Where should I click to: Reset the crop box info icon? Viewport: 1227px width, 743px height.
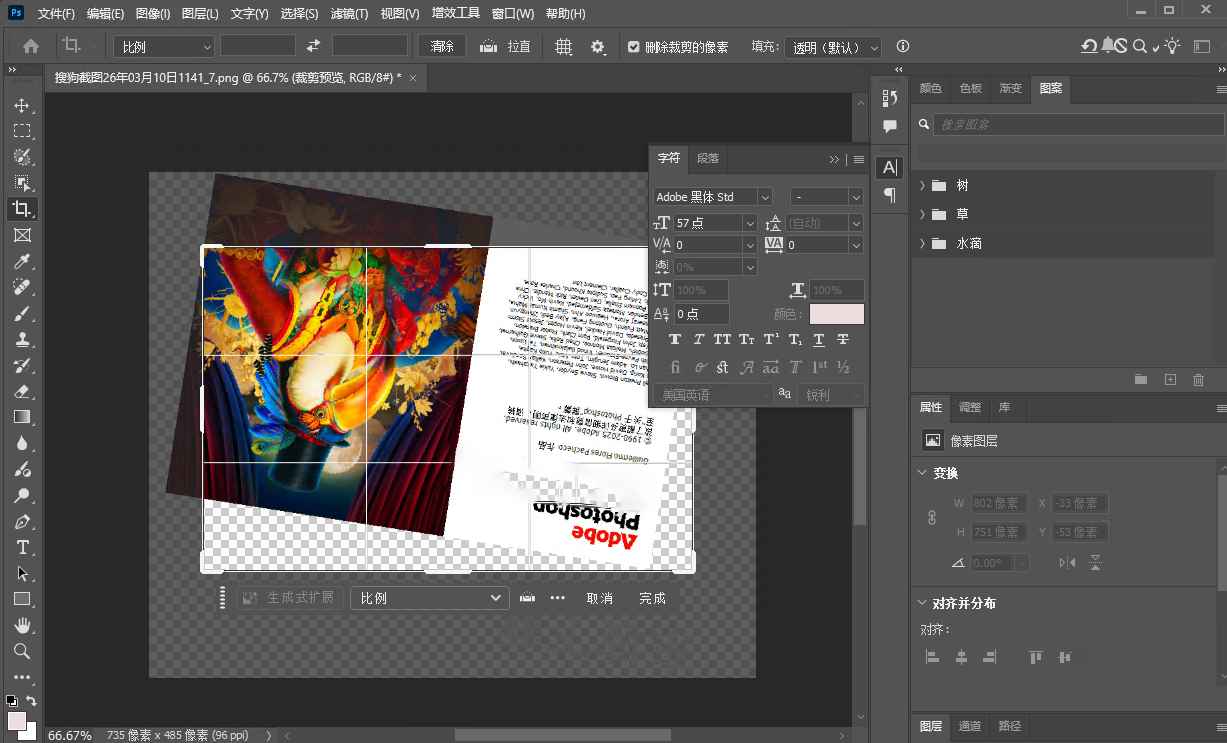(903, 46)
